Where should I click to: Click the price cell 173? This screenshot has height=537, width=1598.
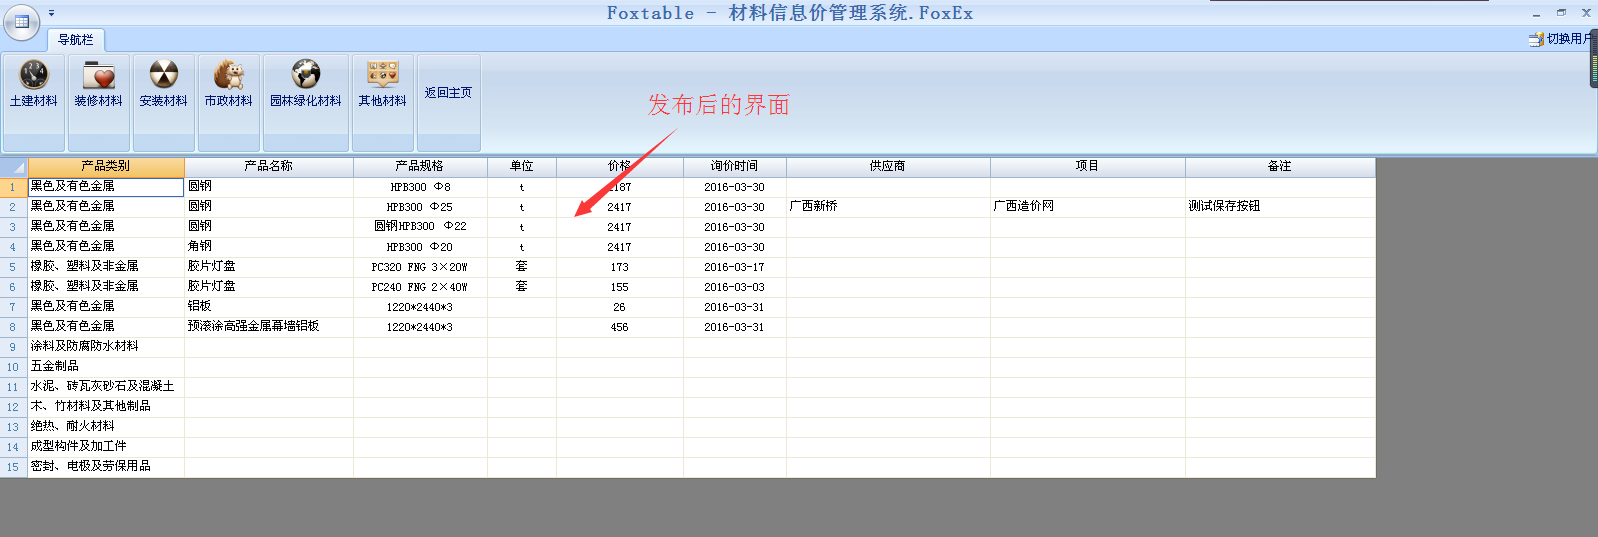[x=620, y=267]
